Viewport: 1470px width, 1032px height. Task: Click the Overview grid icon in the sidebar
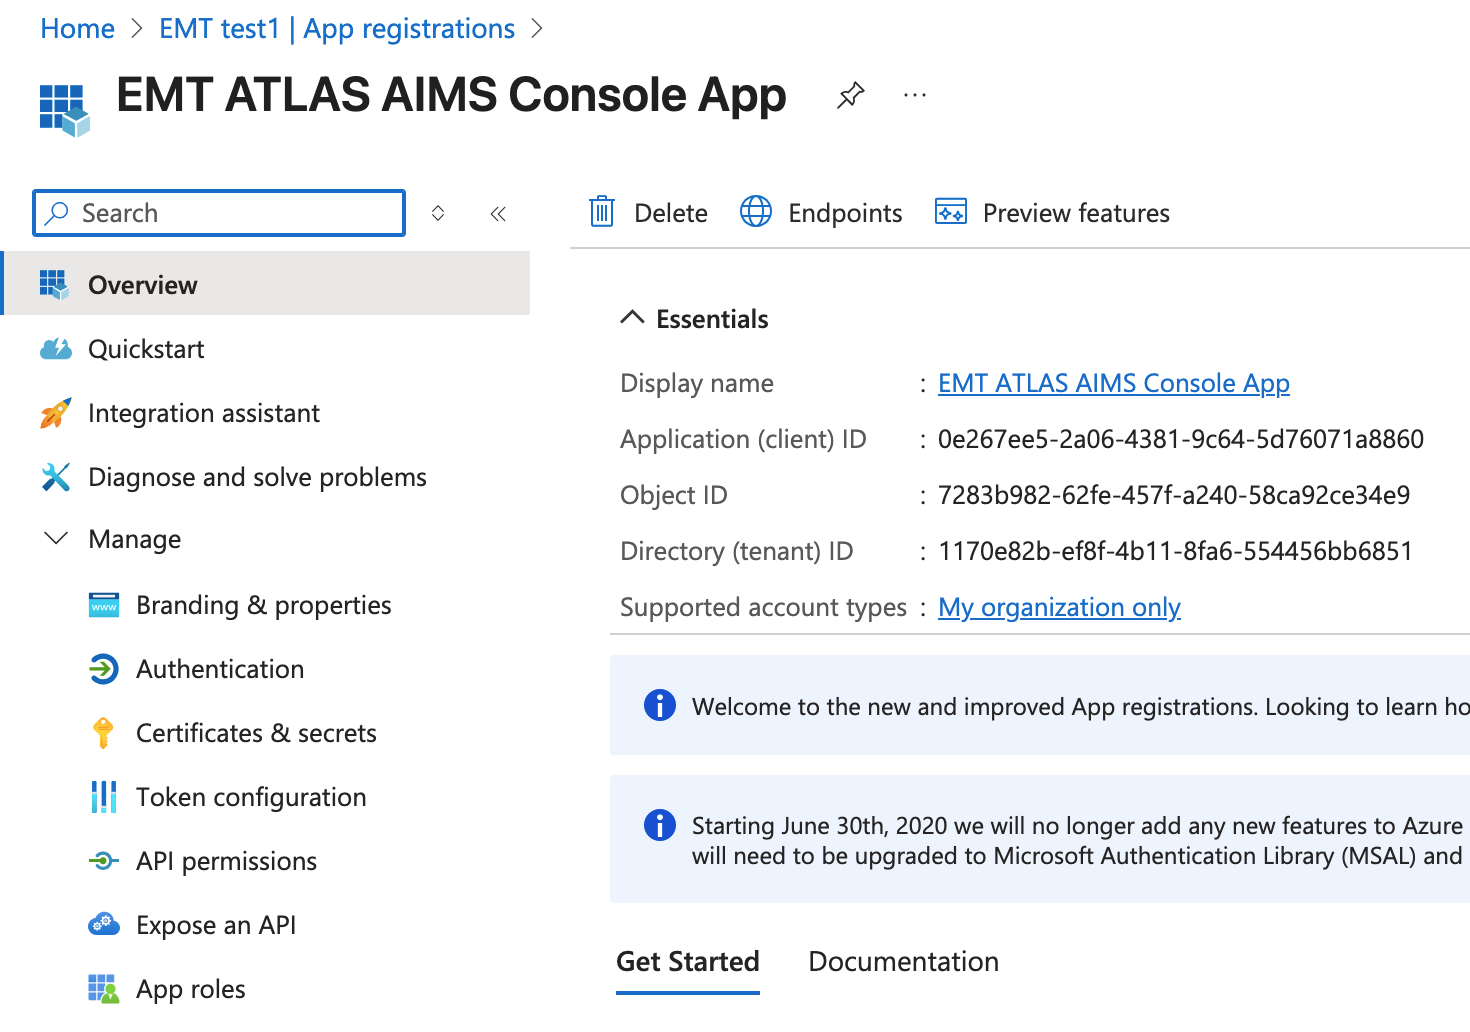[x=55, y=285]
